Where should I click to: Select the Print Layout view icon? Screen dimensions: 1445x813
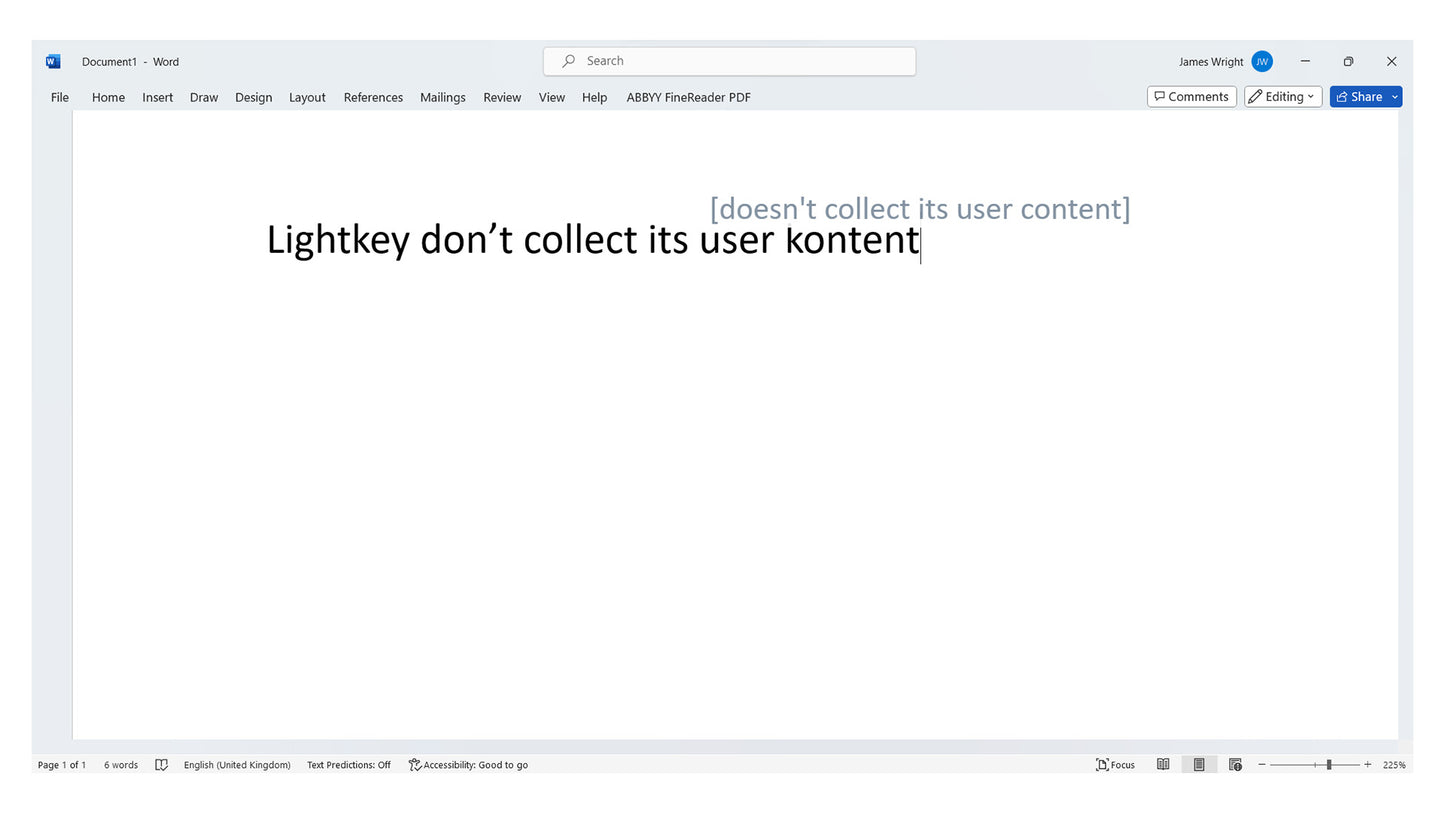[1199, 765]
